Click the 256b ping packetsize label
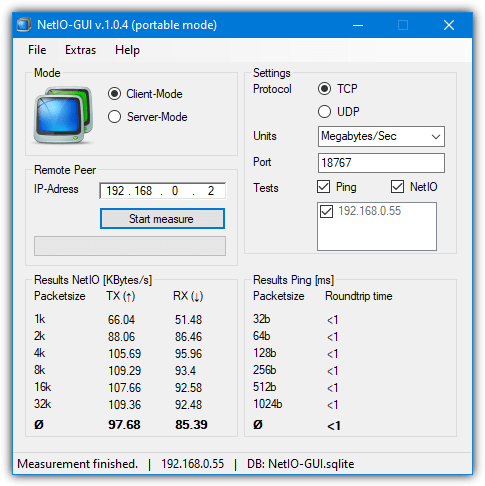The height and width of the screenshot is (486, 485). pos(265,370)
